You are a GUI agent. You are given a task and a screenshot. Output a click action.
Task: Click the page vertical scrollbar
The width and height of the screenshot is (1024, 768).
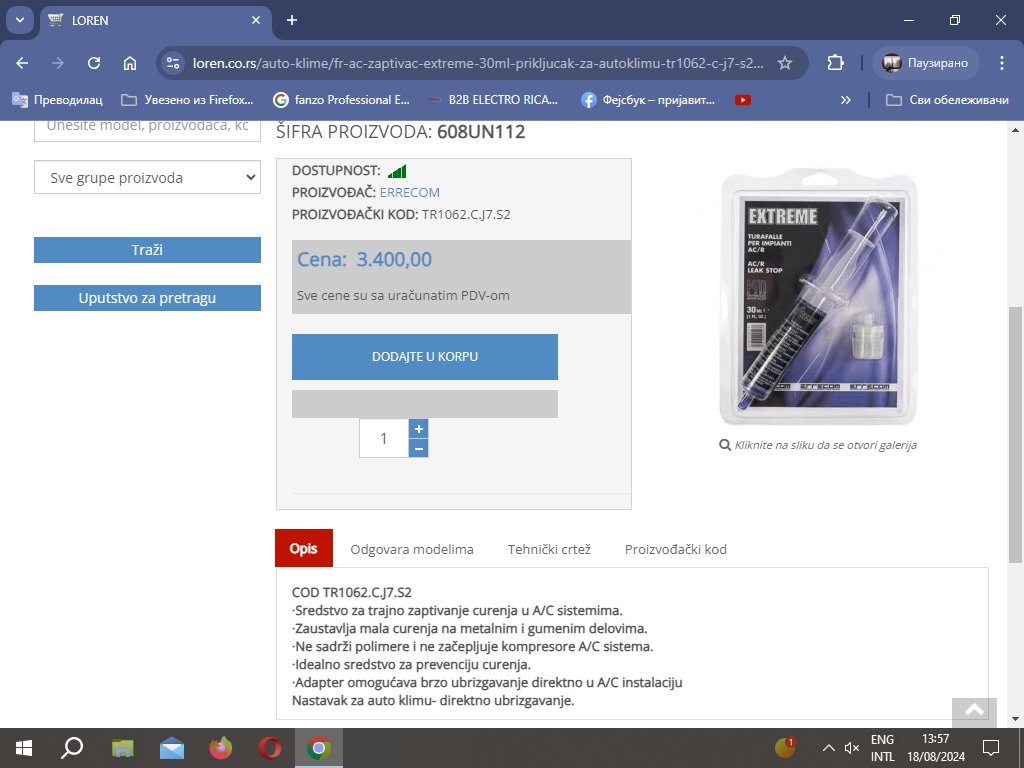pyautogui.click(x=1015, y=430)
